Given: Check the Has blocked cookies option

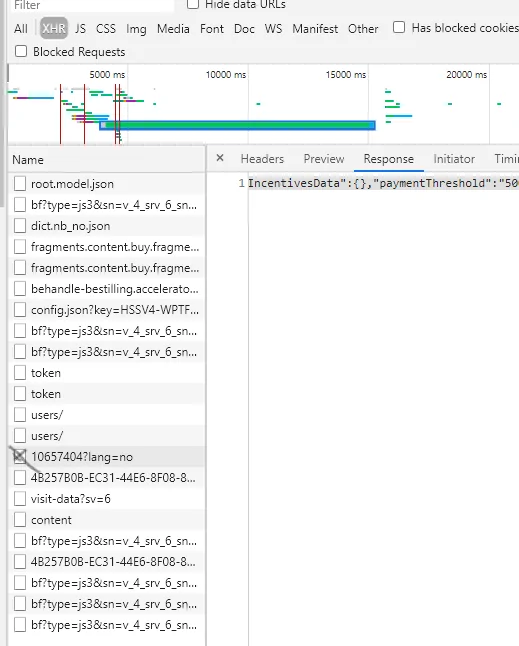Looking at the screenshot, I should (399, 28).
